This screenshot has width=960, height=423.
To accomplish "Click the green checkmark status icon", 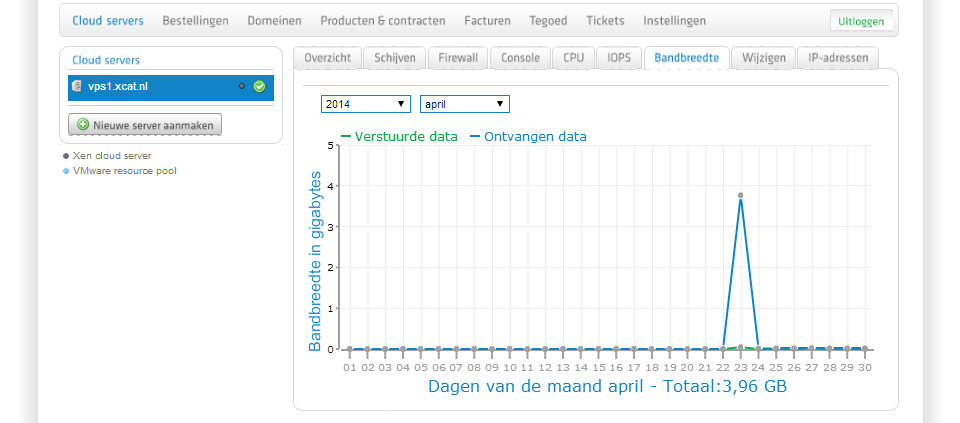I will point(259,87).
